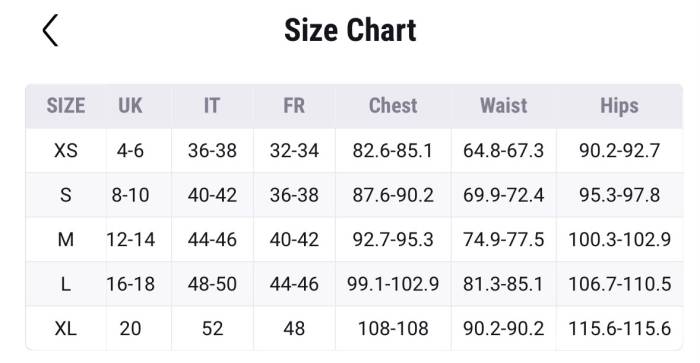This screenshot has height=363, width=700.
Task: Go back using the left chevron arrow
Action: coord(50,30)
